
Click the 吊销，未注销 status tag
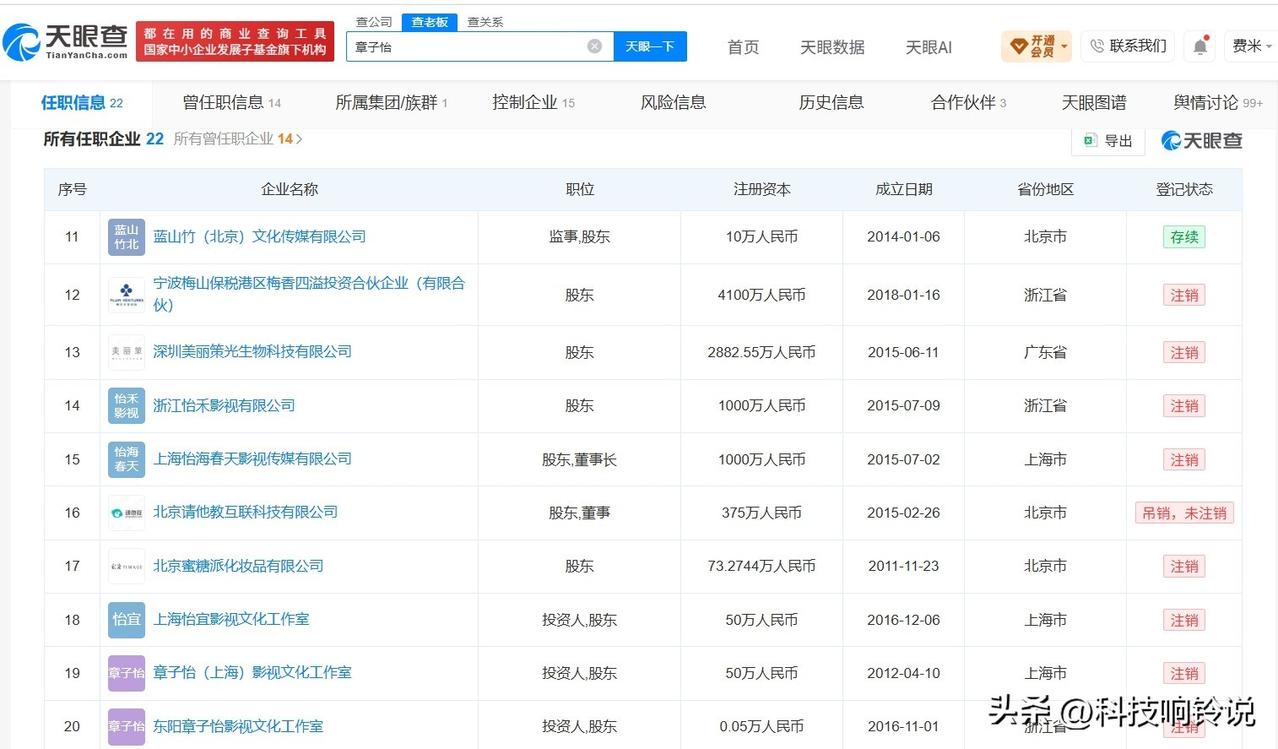[1184, 513]
